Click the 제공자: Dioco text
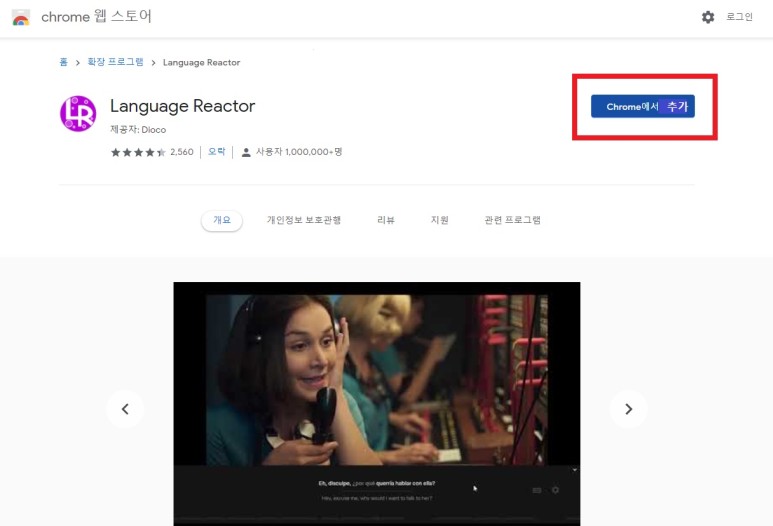The height and width of the screenshot is (526, 773). click(138, 130)
